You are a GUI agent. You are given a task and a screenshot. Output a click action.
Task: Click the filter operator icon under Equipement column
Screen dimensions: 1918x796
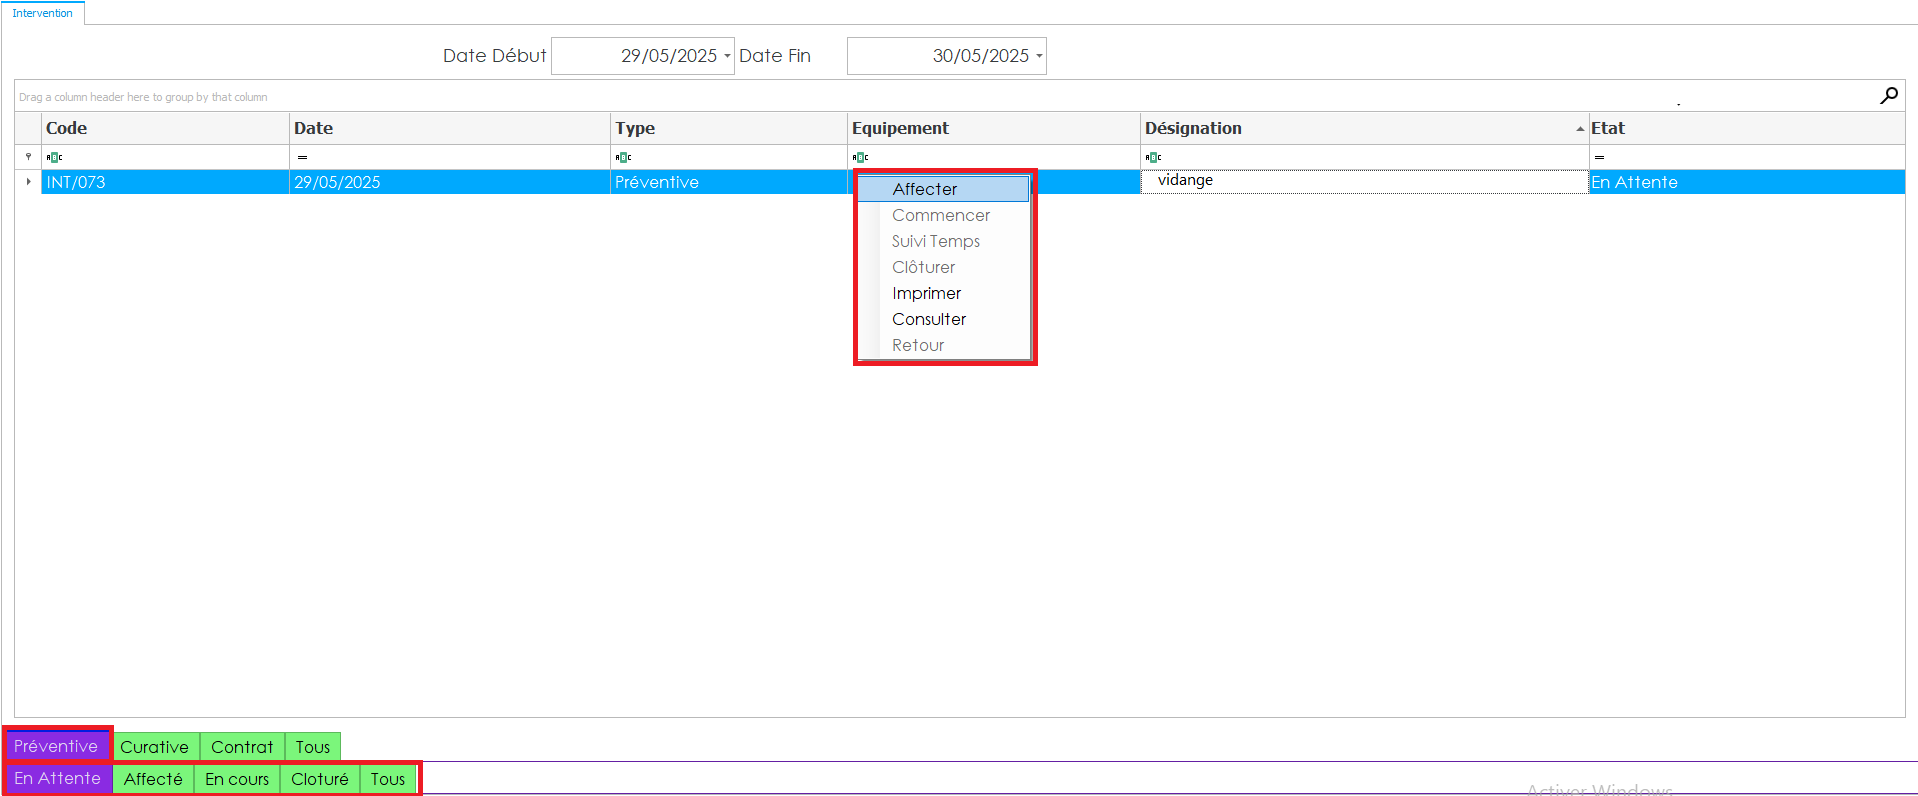[x=861, y=157]
